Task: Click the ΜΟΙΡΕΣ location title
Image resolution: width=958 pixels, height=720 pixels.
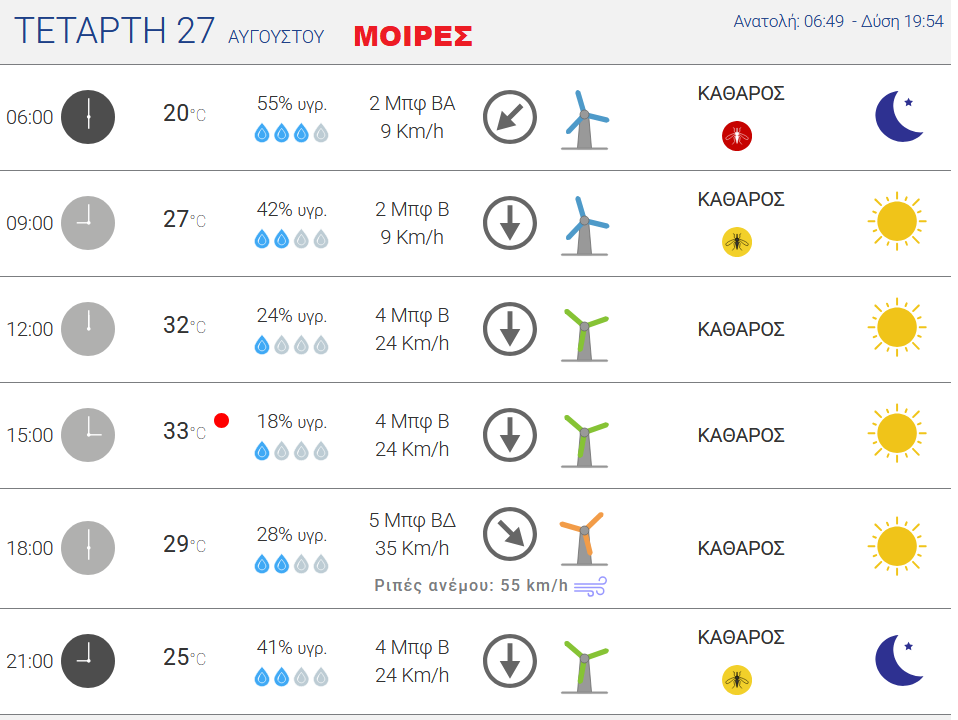Action: pos(413,36)
